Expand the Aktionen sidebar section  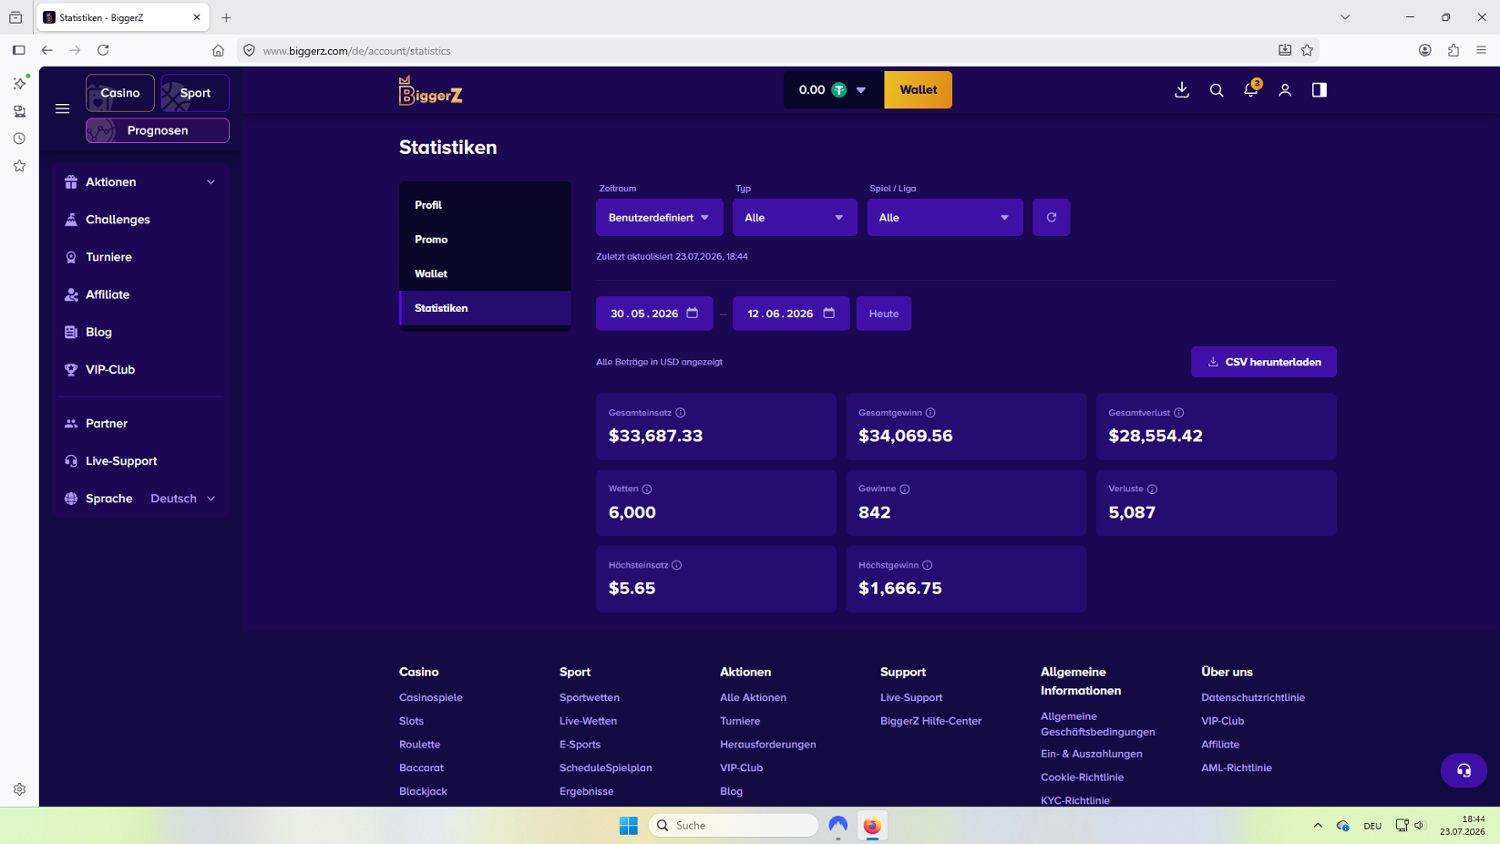pyautogui.click(x=141, y=182)
